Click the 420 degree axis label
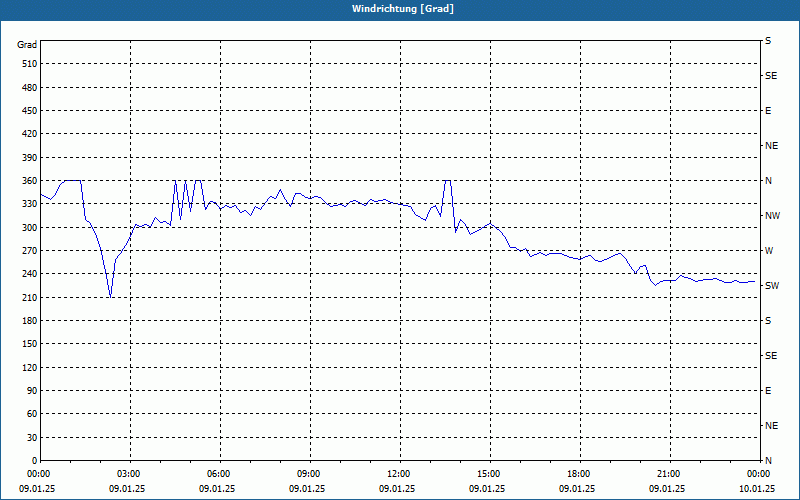Viewport: 800px width, 500px height. [x=31, y=134]
